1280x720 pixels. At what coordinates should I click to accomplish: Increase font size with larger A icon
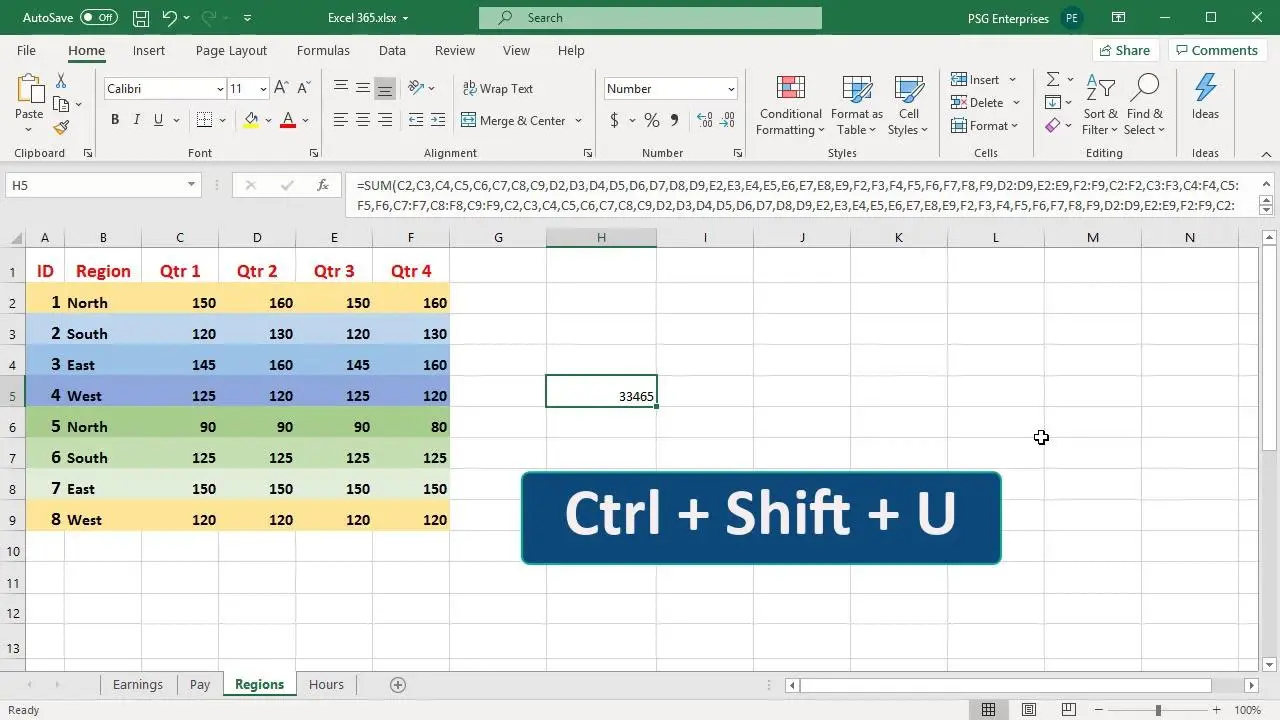pos(281,88)
